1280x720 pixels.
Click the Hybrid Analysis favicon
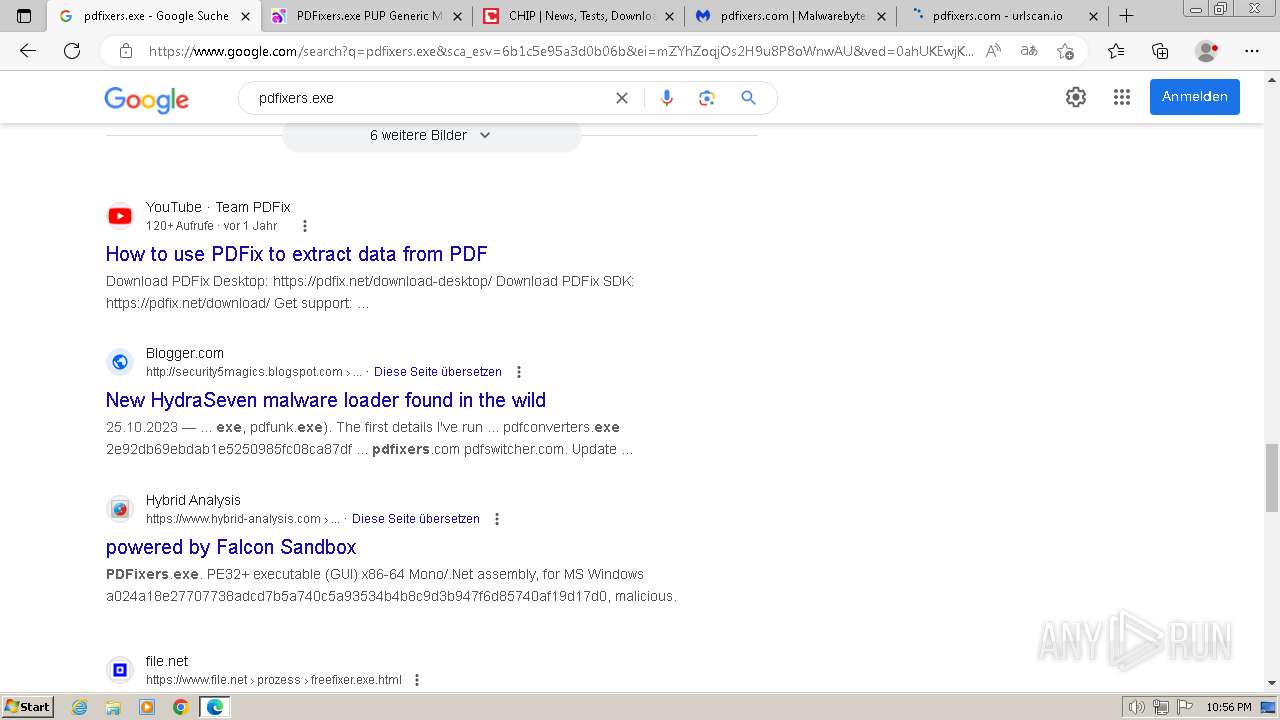(x=120, y=509)
